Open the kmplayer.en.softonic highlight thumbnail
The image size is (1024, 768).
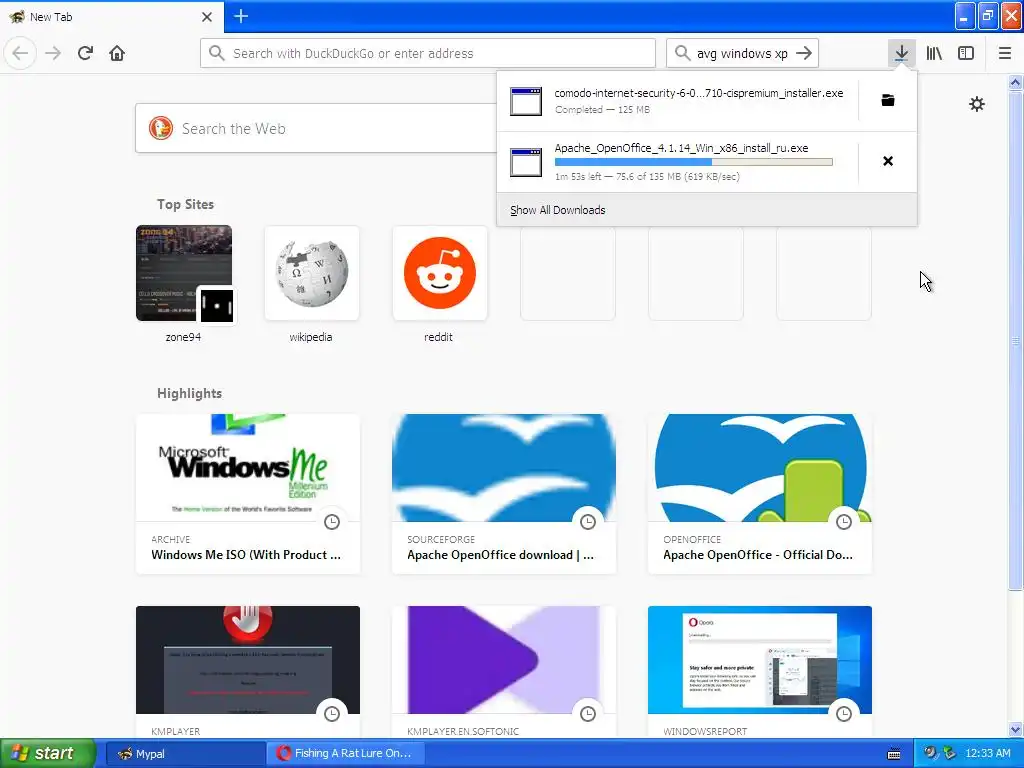pos(504,660)
